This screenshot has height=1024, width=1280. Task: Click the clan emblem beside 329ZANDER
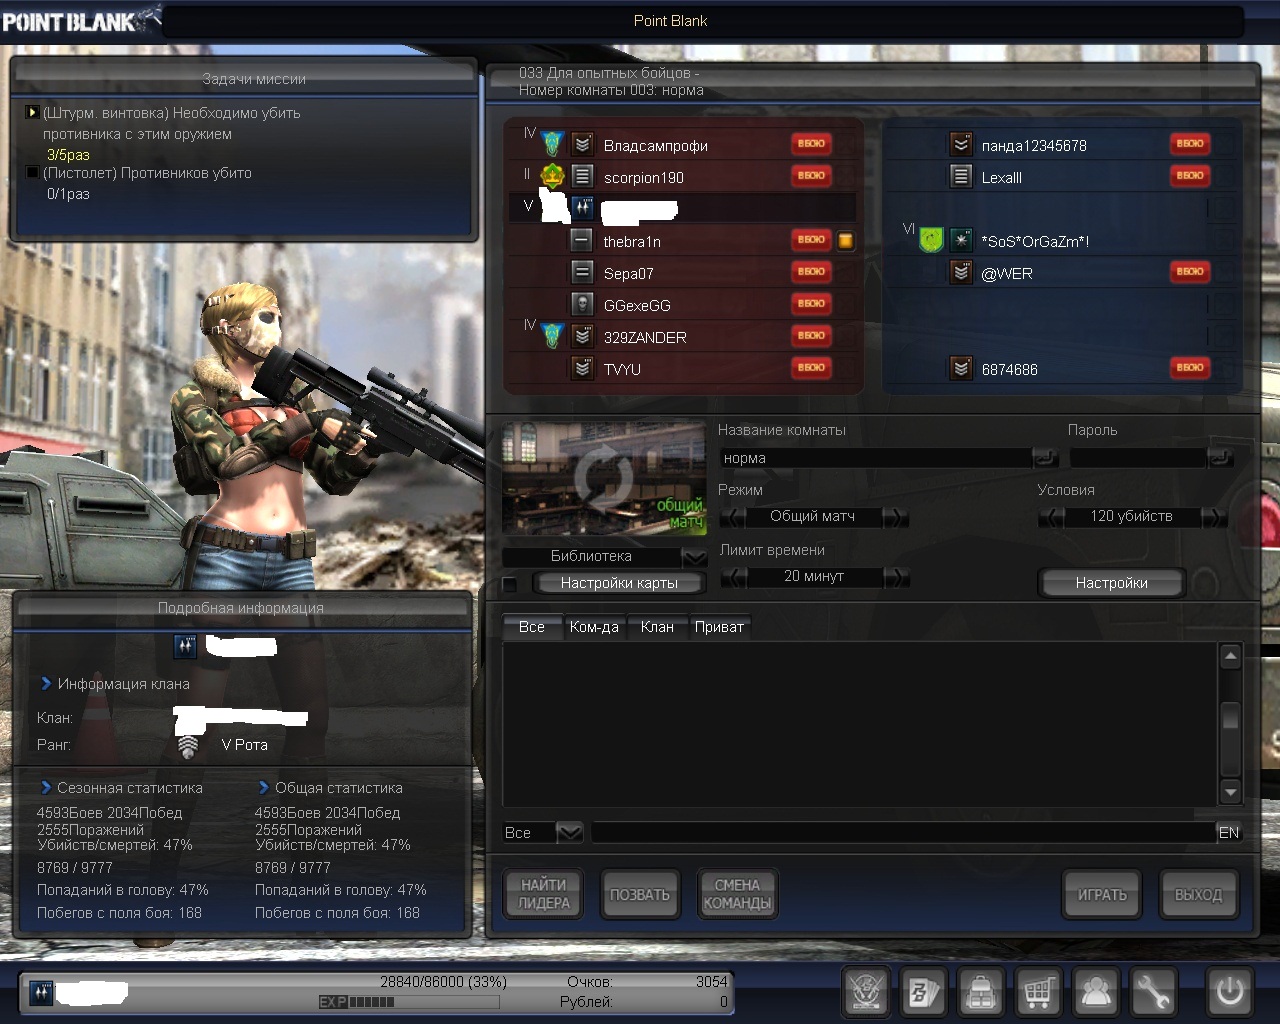552,337
